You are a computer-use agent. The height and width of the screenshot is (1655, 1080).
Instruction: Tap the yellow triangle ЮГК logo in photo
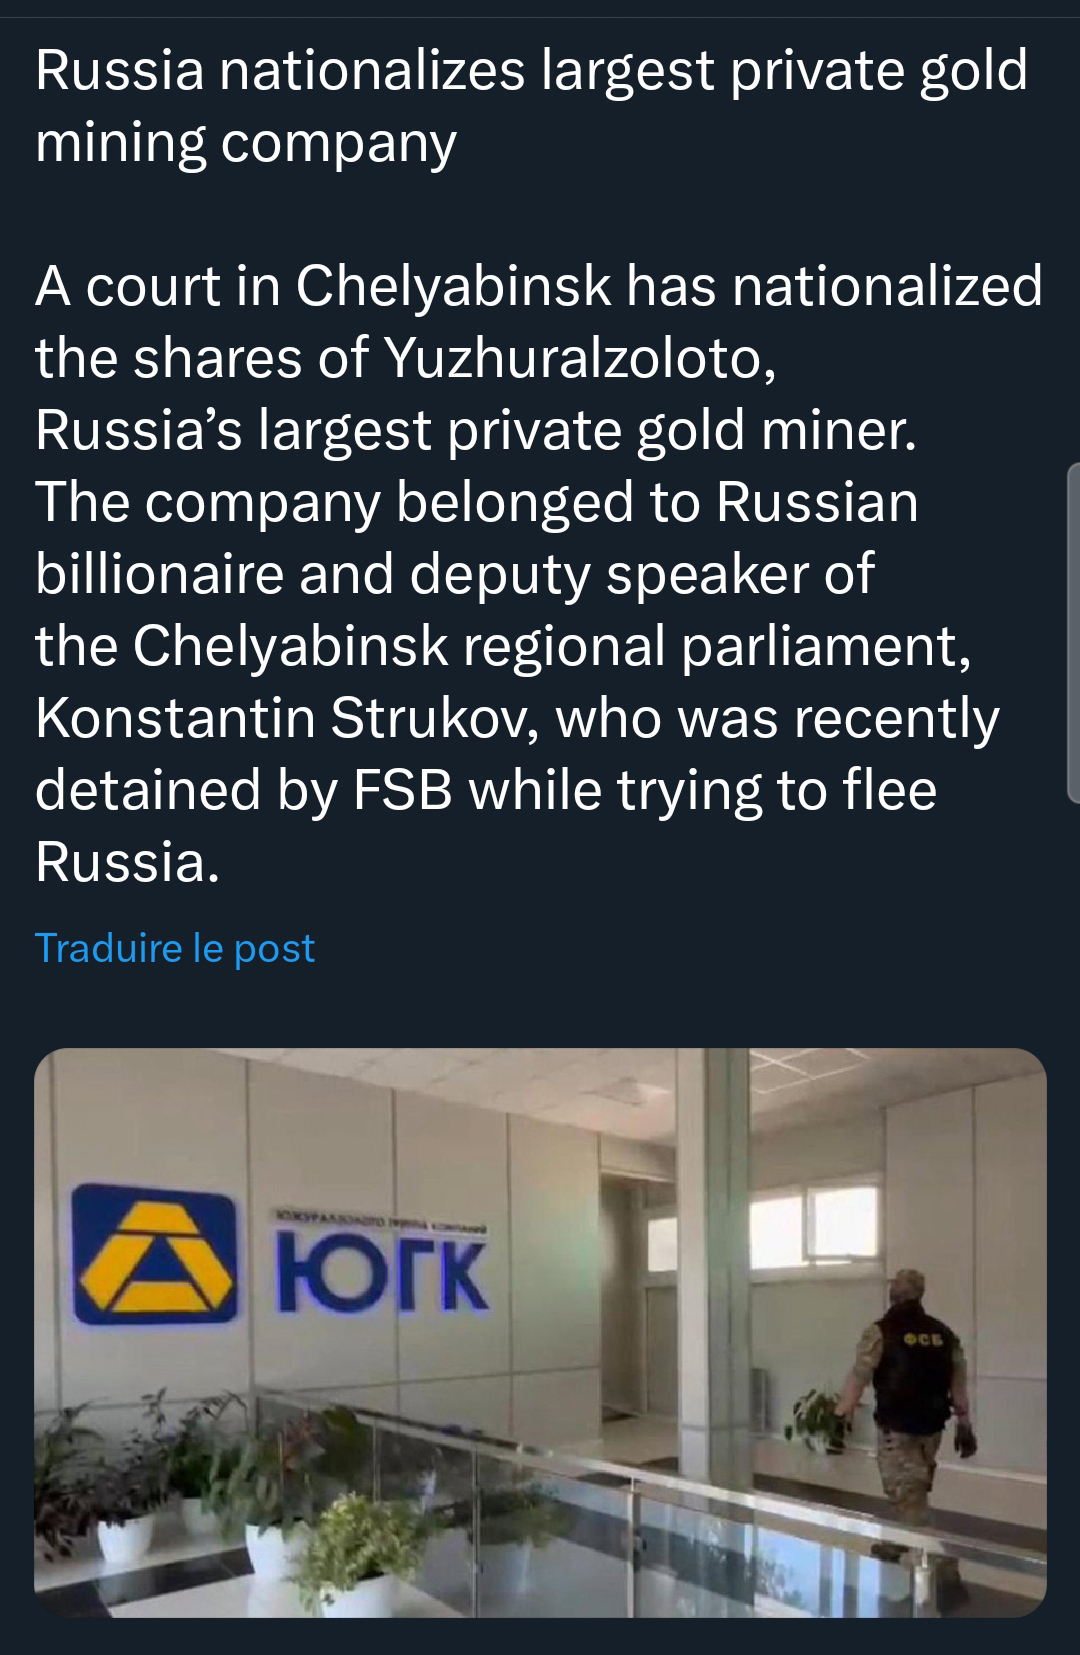(x=153, y=1254)
